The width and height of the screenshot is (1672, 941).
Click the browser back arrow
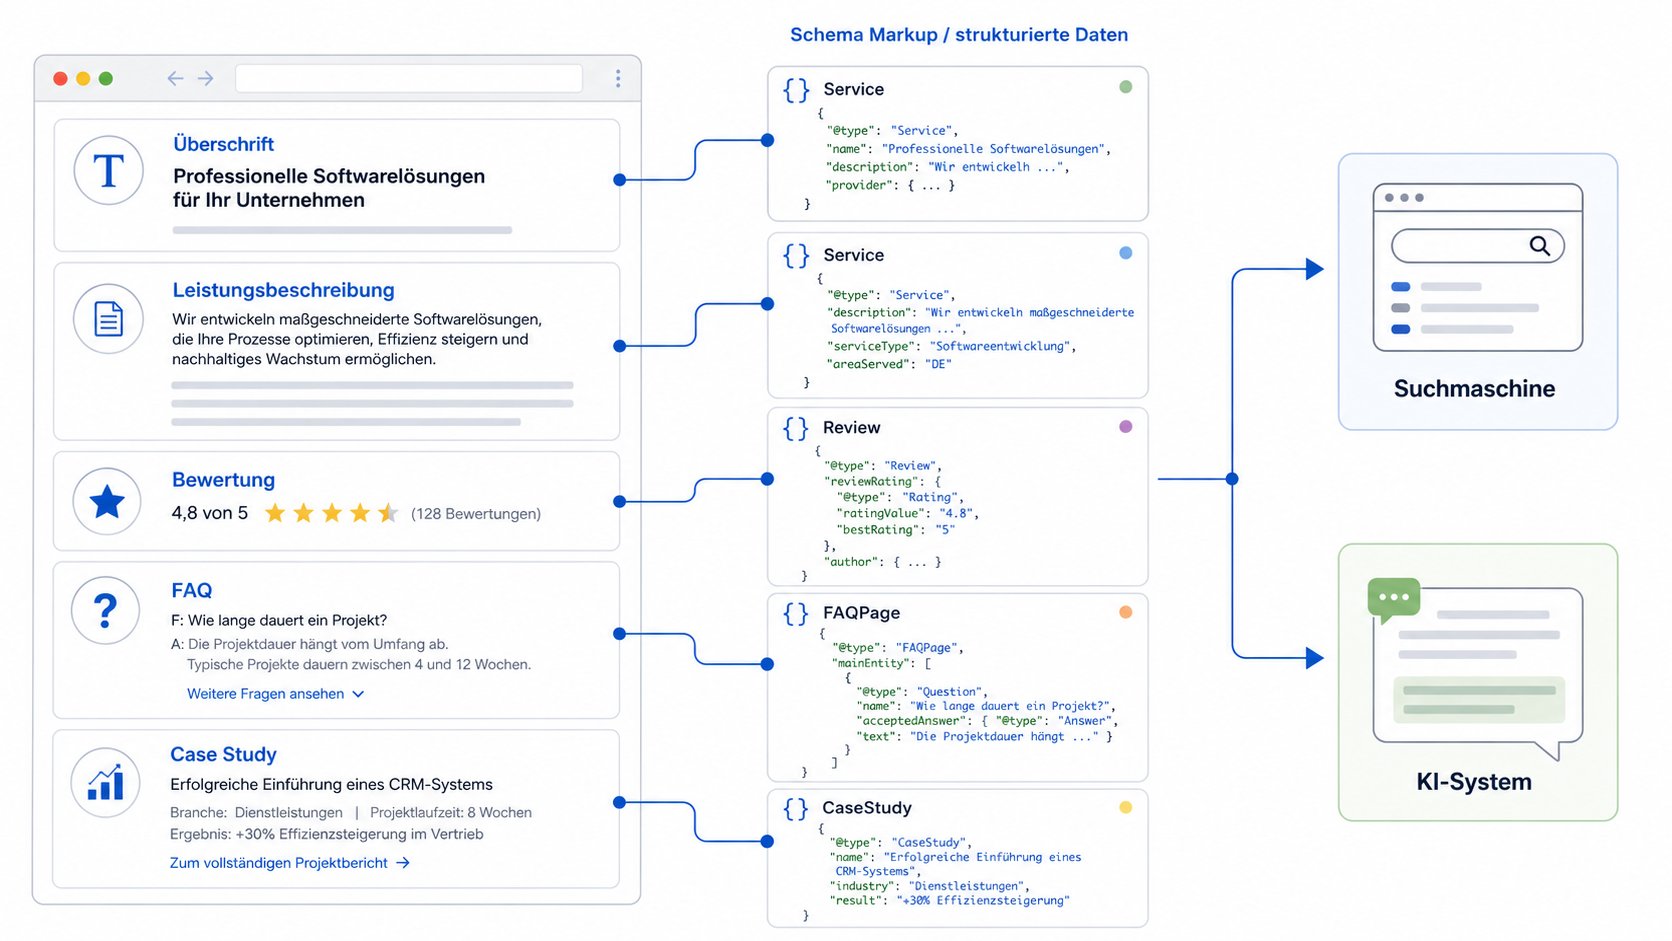point(175,78)
